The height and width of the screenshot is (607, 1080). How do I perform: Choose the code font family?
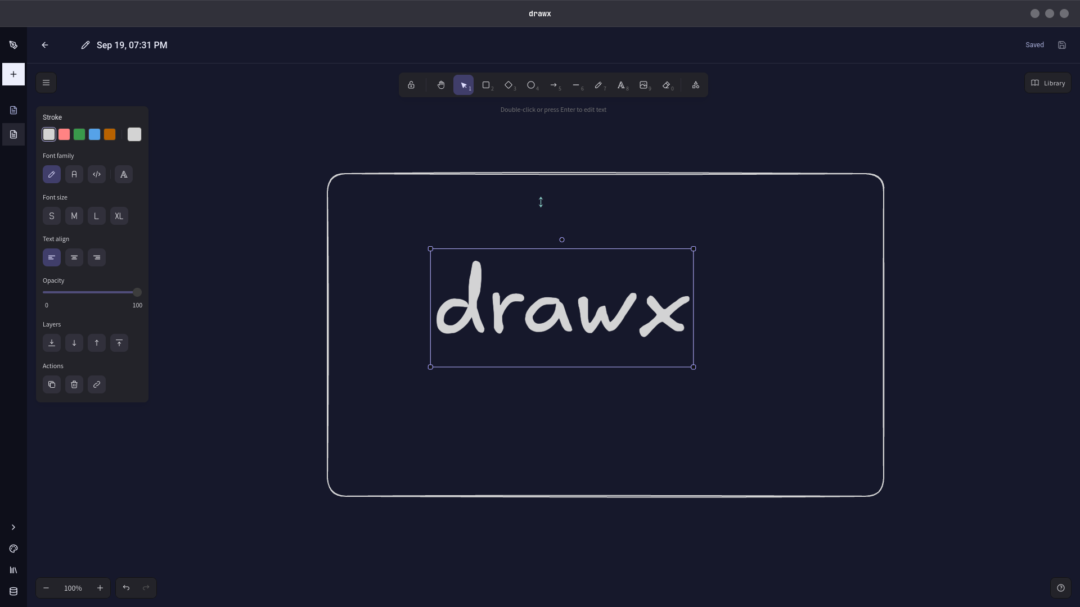[96, 174]
